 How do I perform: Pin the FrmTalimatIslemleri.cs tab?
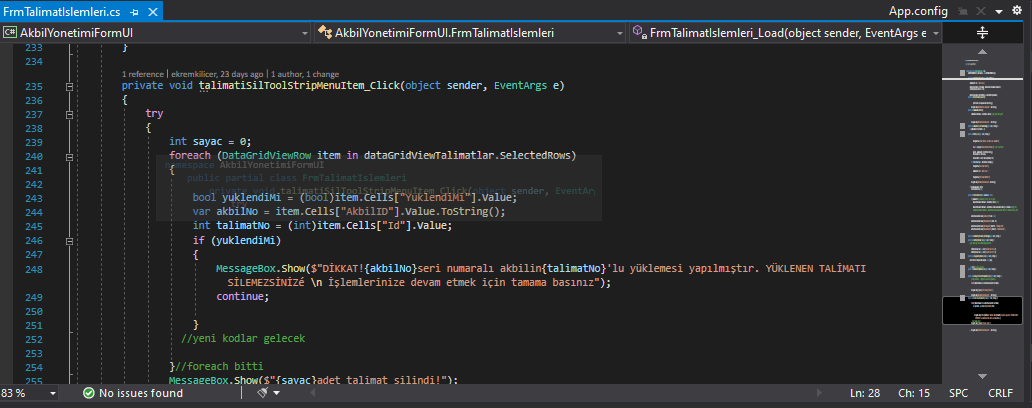135,11
